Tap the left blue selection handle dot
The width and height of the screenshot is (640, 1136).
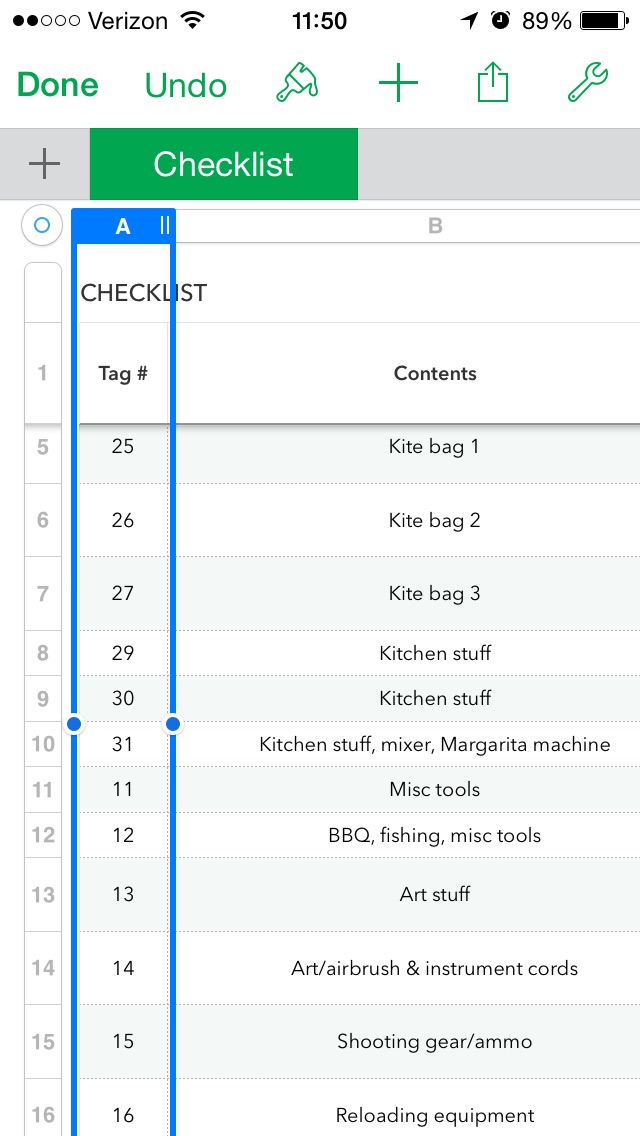[x=74, y=724]
